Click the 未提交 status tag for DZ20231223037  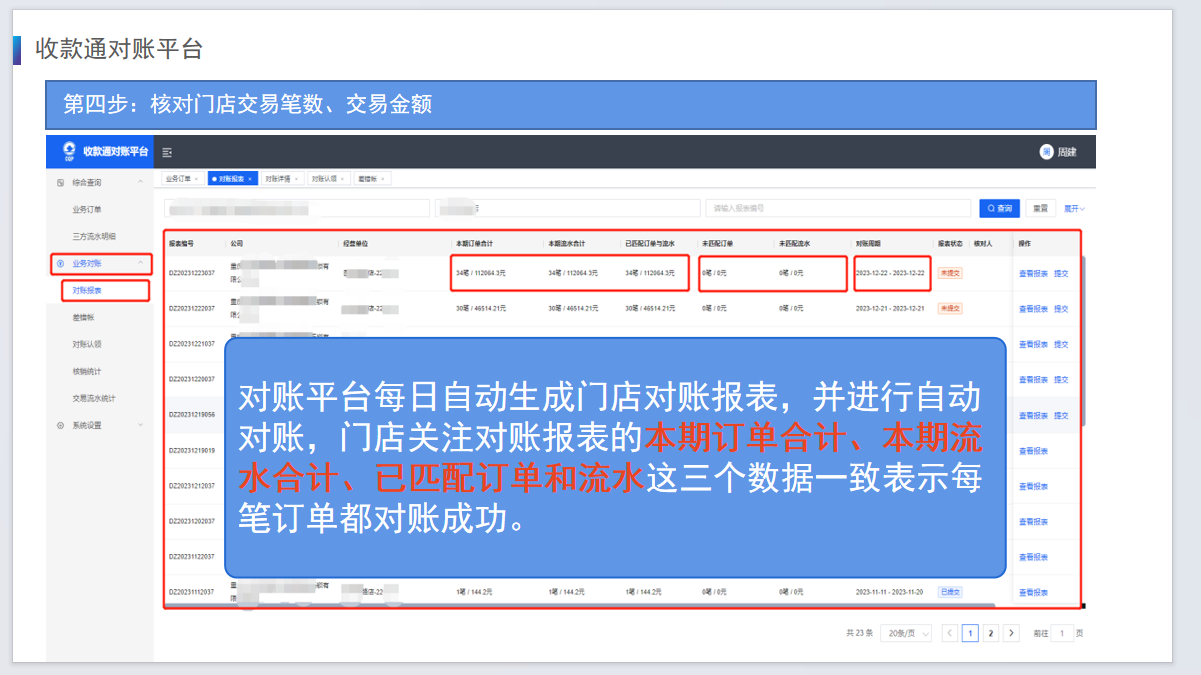pyautogui.click(x=950, y=273)
